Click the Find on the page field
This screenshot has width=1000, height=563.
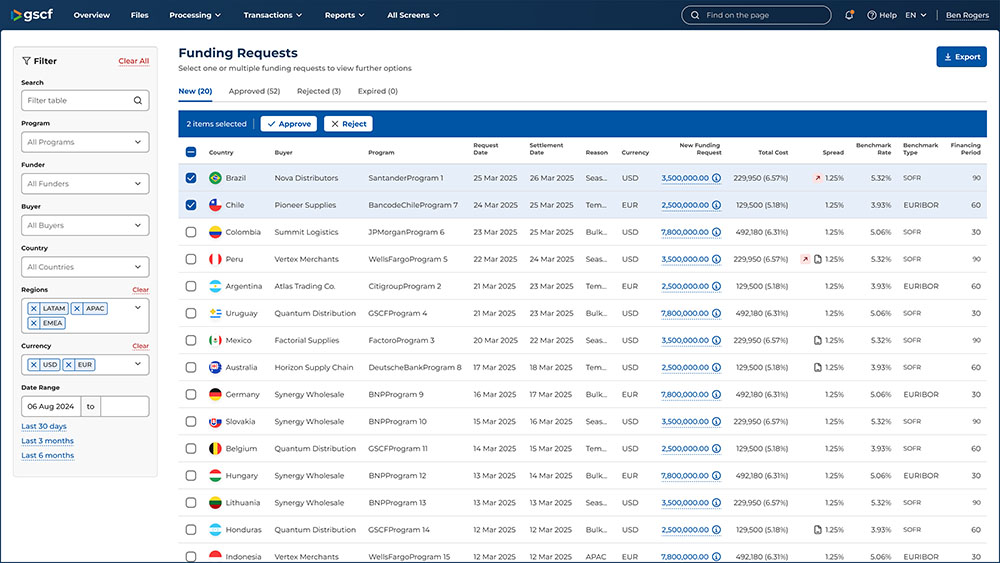click(x=756, y=15)
